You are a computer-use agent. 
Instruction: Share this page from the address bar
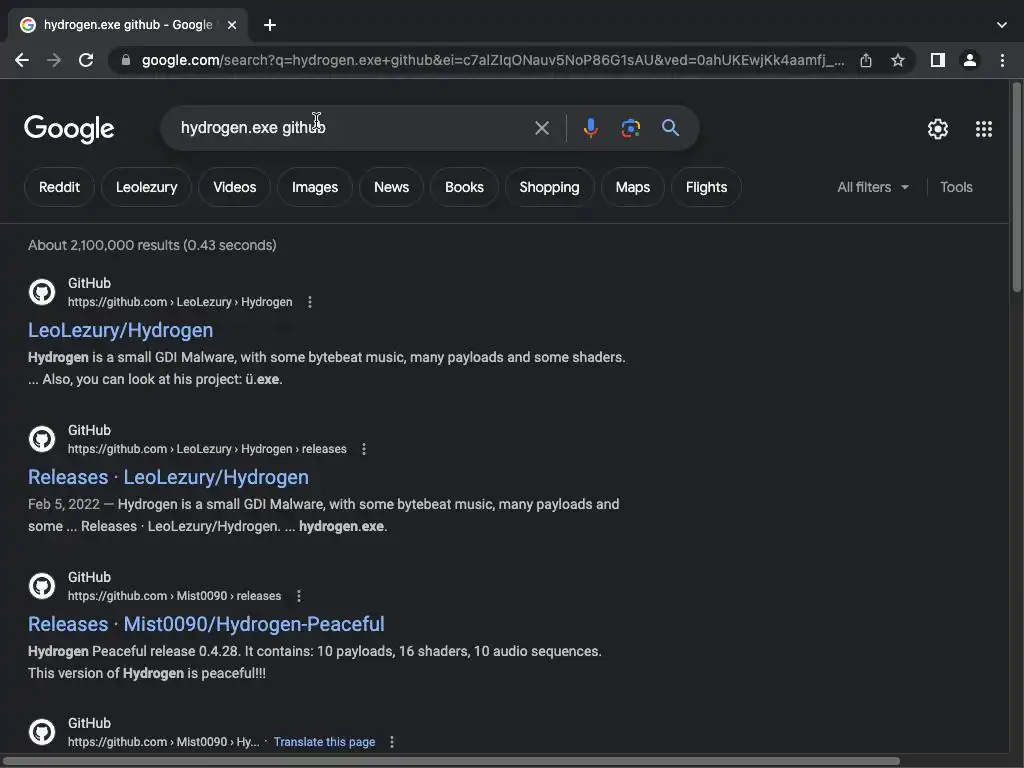(866, 60)
